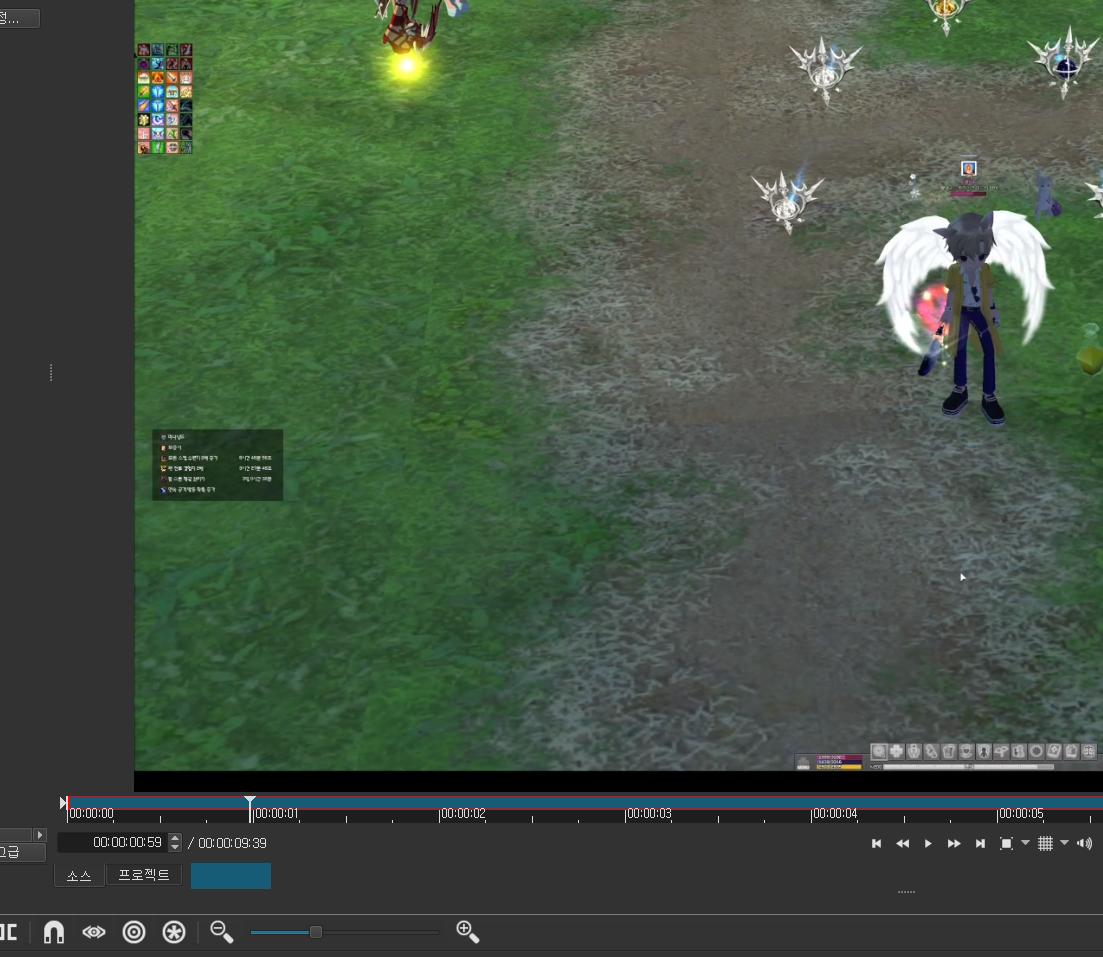Click the 00:00:03 mark on the ruler

[648, 813]
